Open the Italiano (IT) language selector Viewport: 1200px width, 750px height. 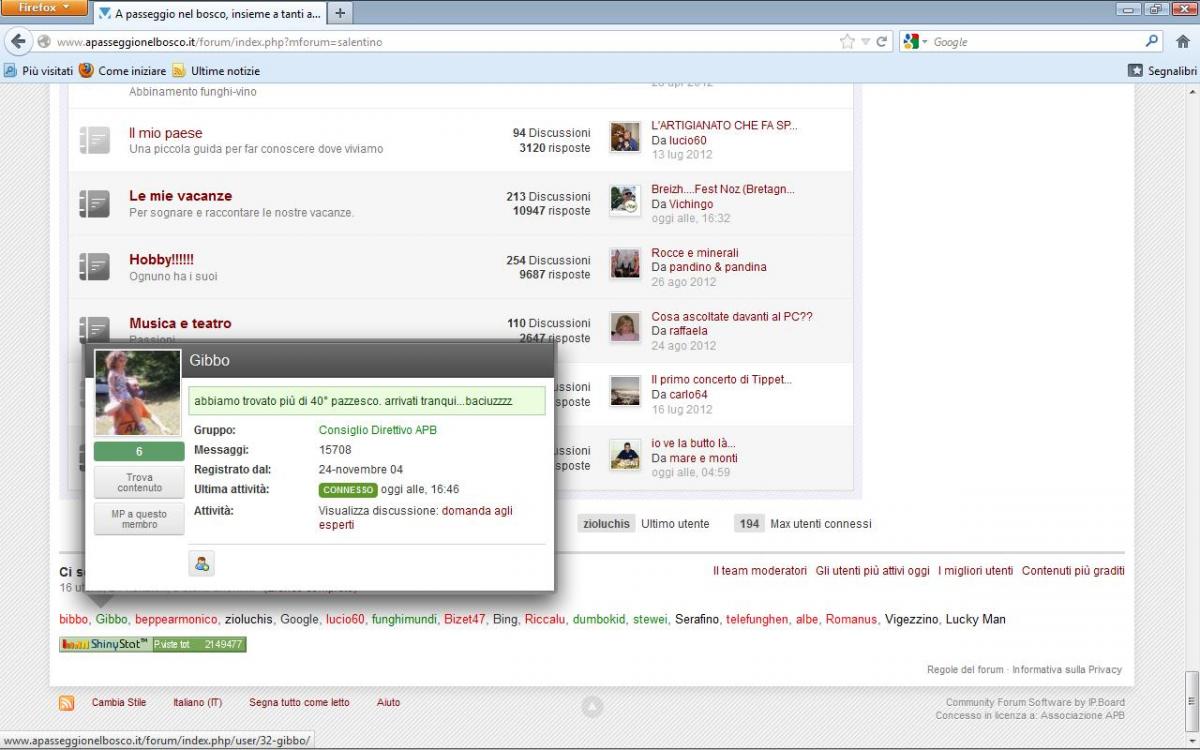[197, 703]
